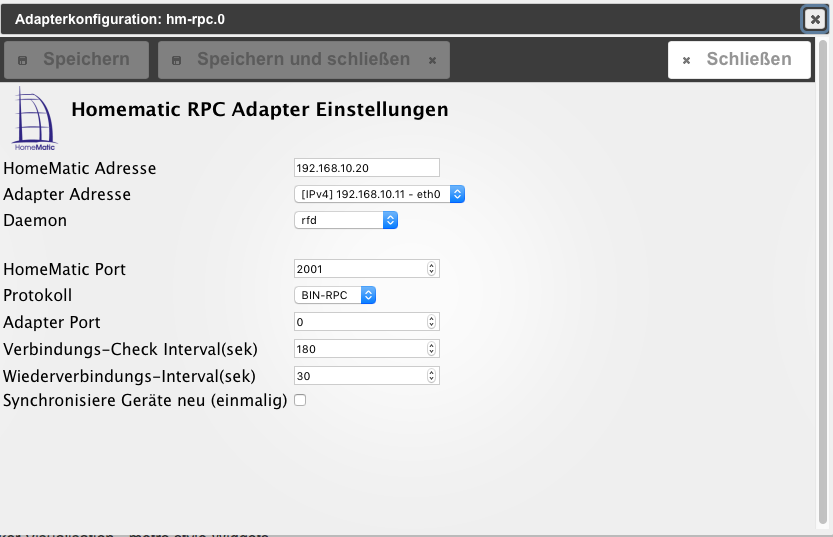This screenshot has width=833, height=537.
Task: Click the x icon on Speichern und schließen
Action: coord(432,60)
